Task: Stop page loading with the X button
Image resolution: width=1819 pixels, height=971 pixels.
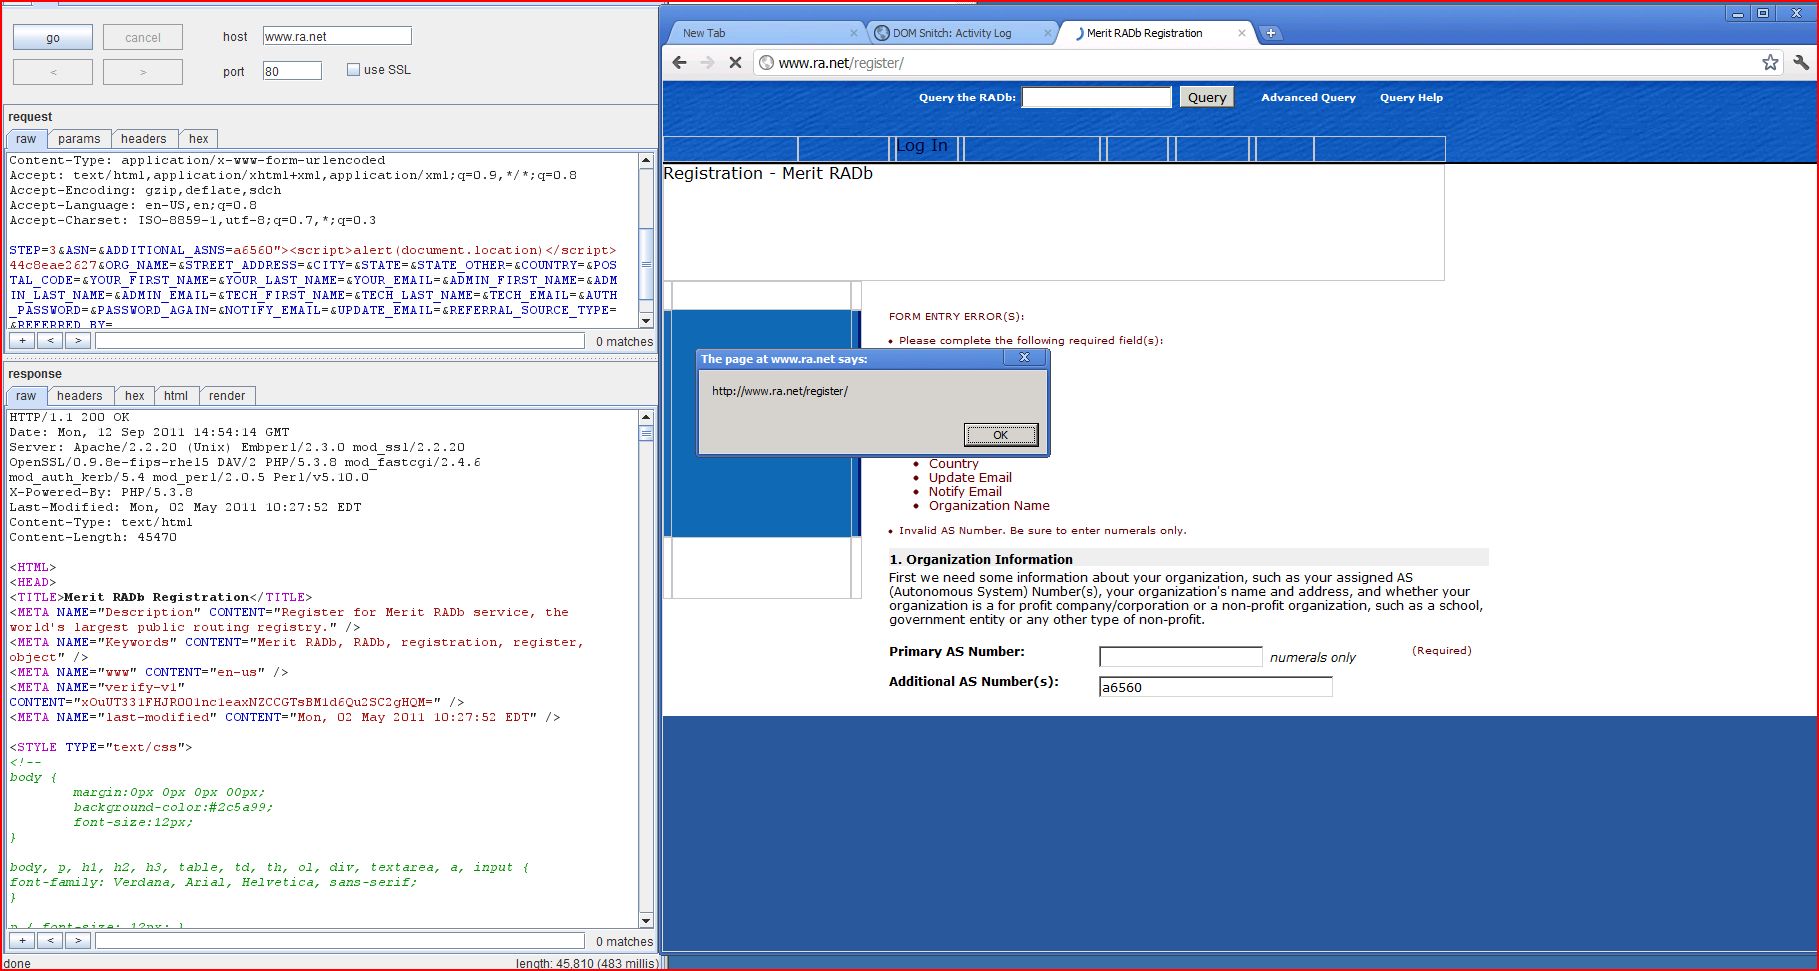Action: click(735, 62)
